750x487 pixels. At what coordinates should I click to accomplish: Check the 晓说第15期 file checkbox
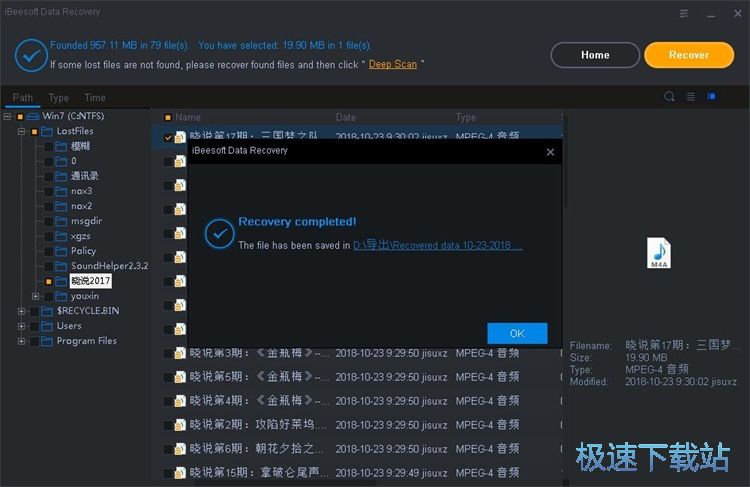point(168,473)
